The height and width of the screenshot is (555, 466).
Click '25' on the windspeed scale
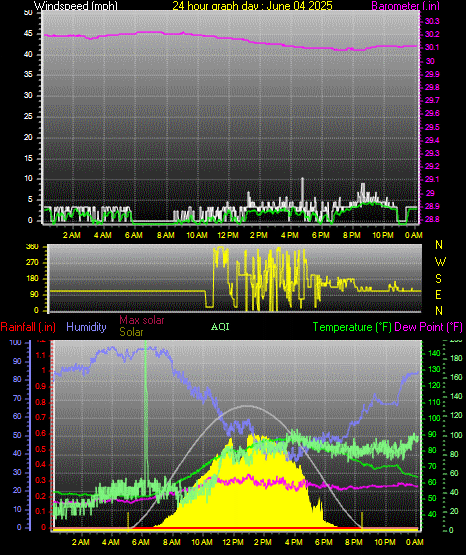click(28, 116)
